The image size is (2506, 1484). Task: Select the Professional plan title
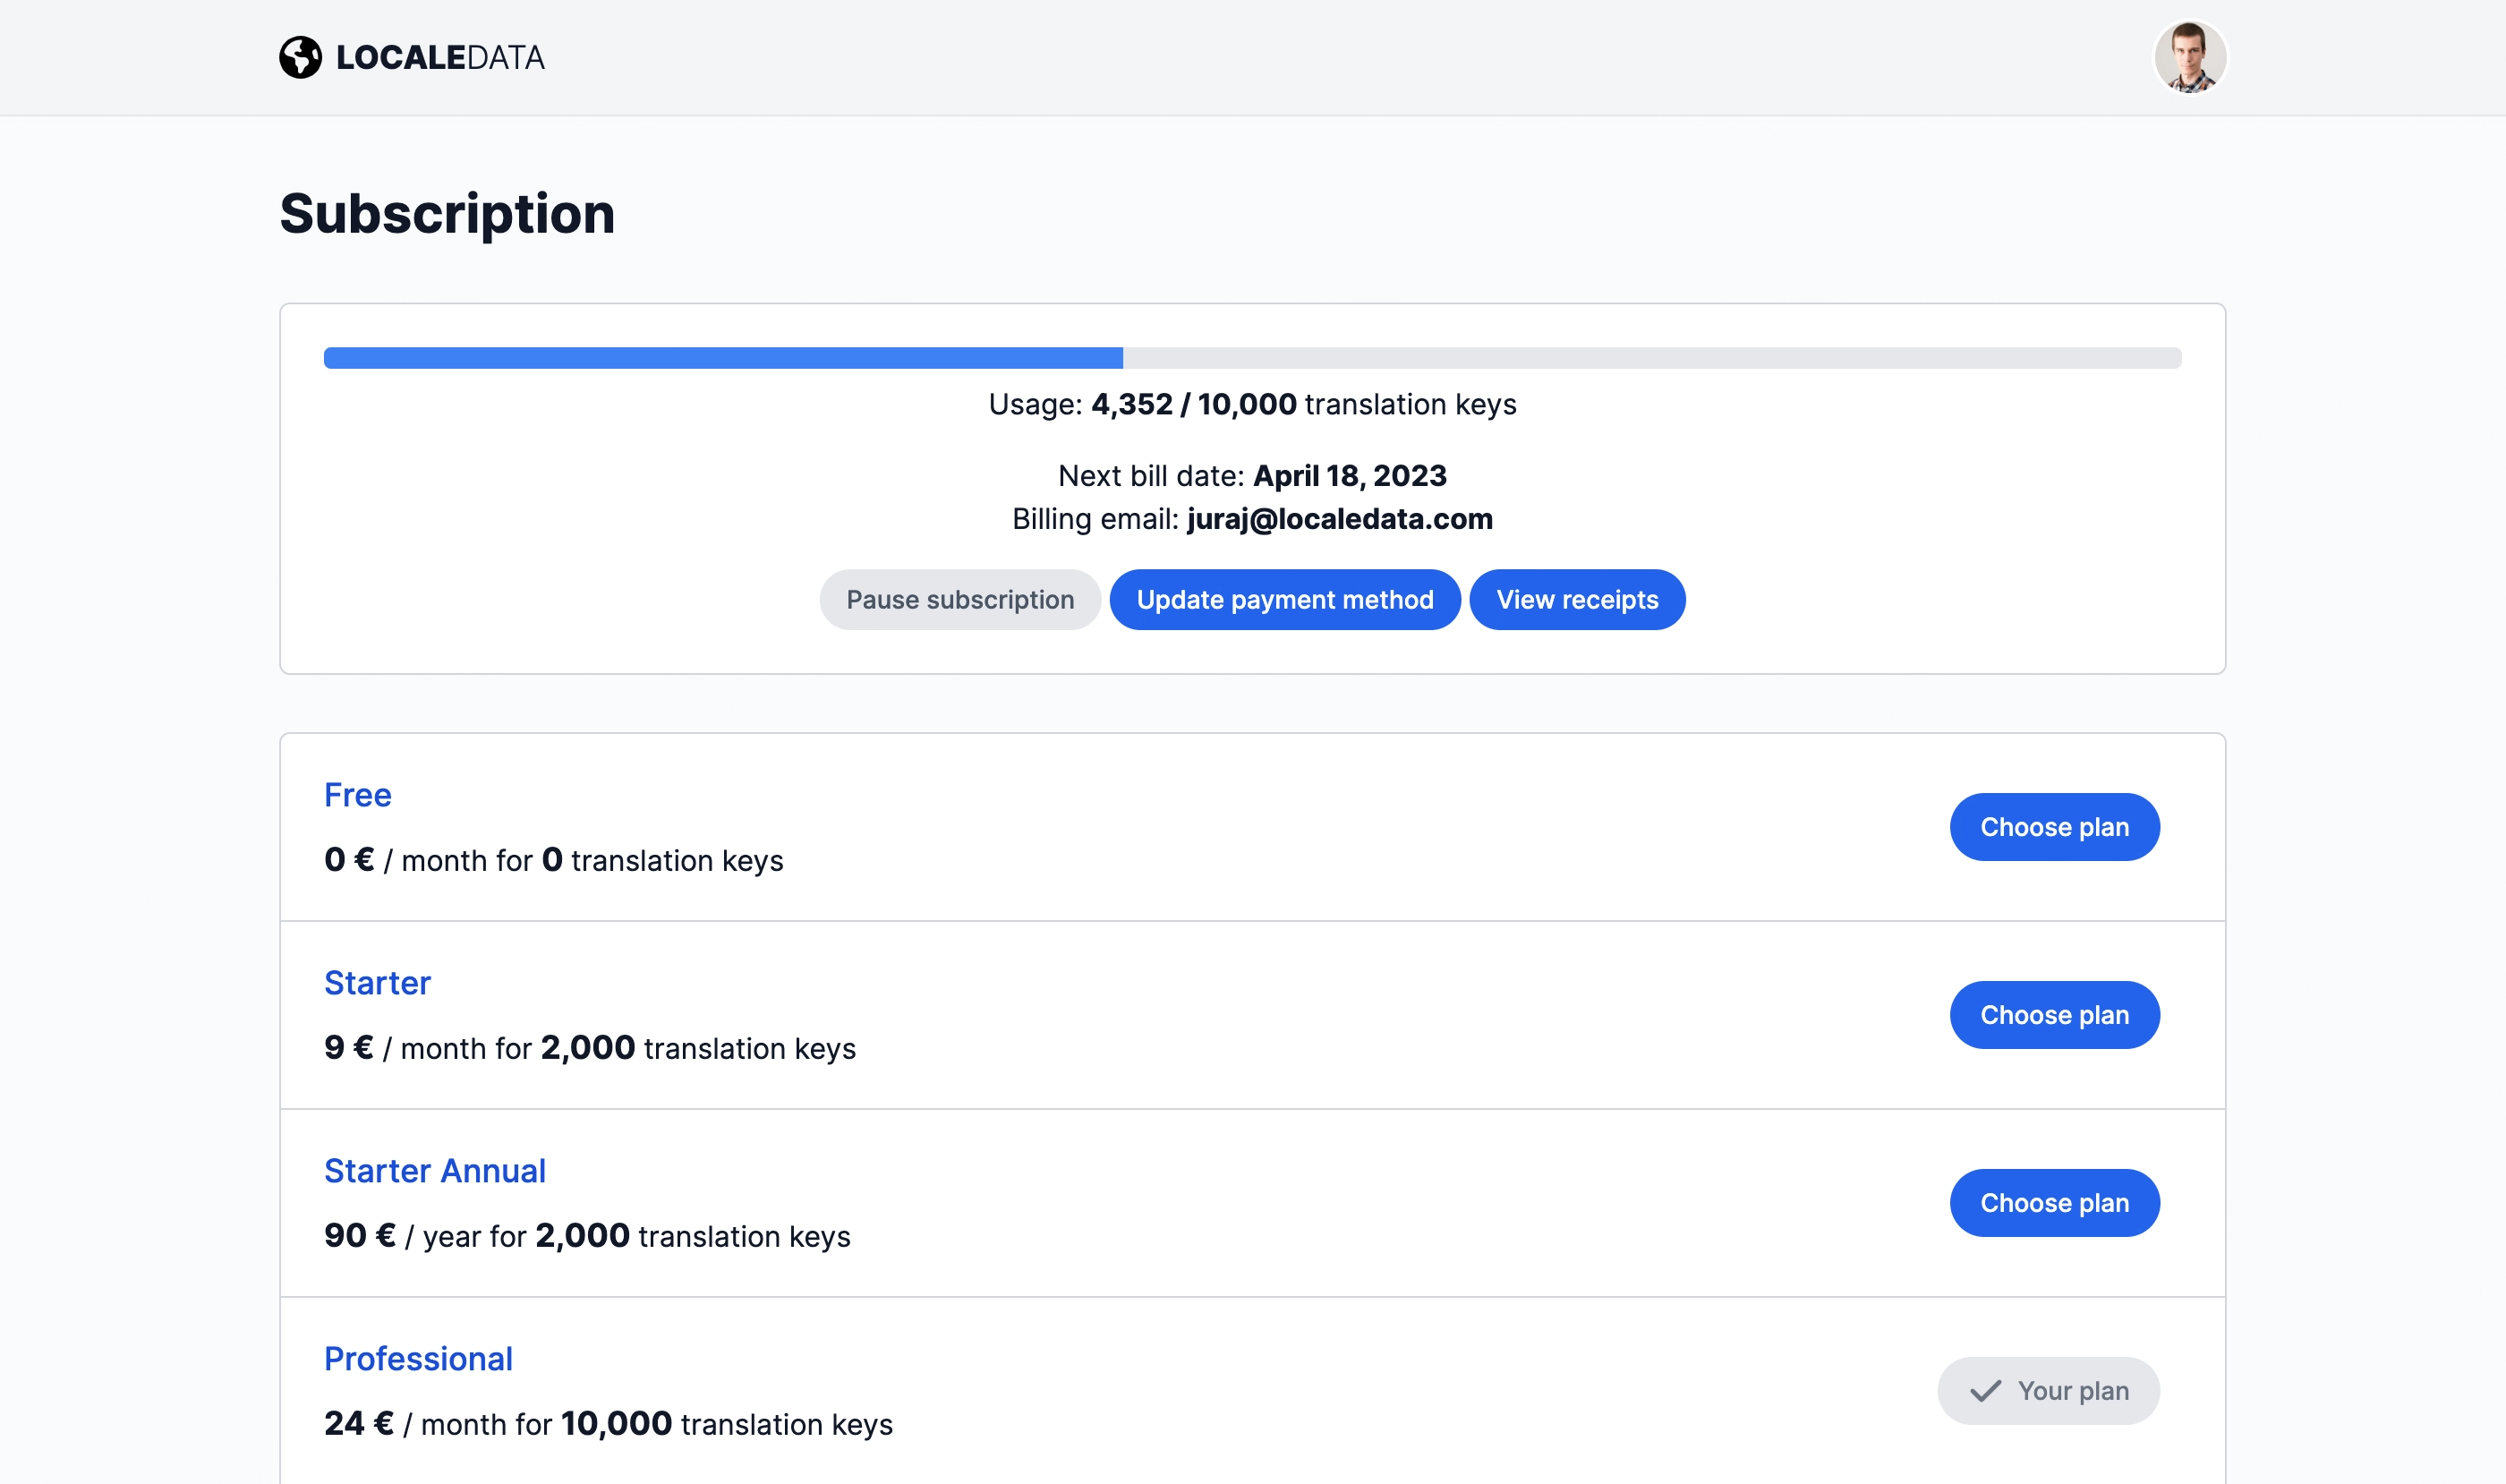(x=418, y=1359)
